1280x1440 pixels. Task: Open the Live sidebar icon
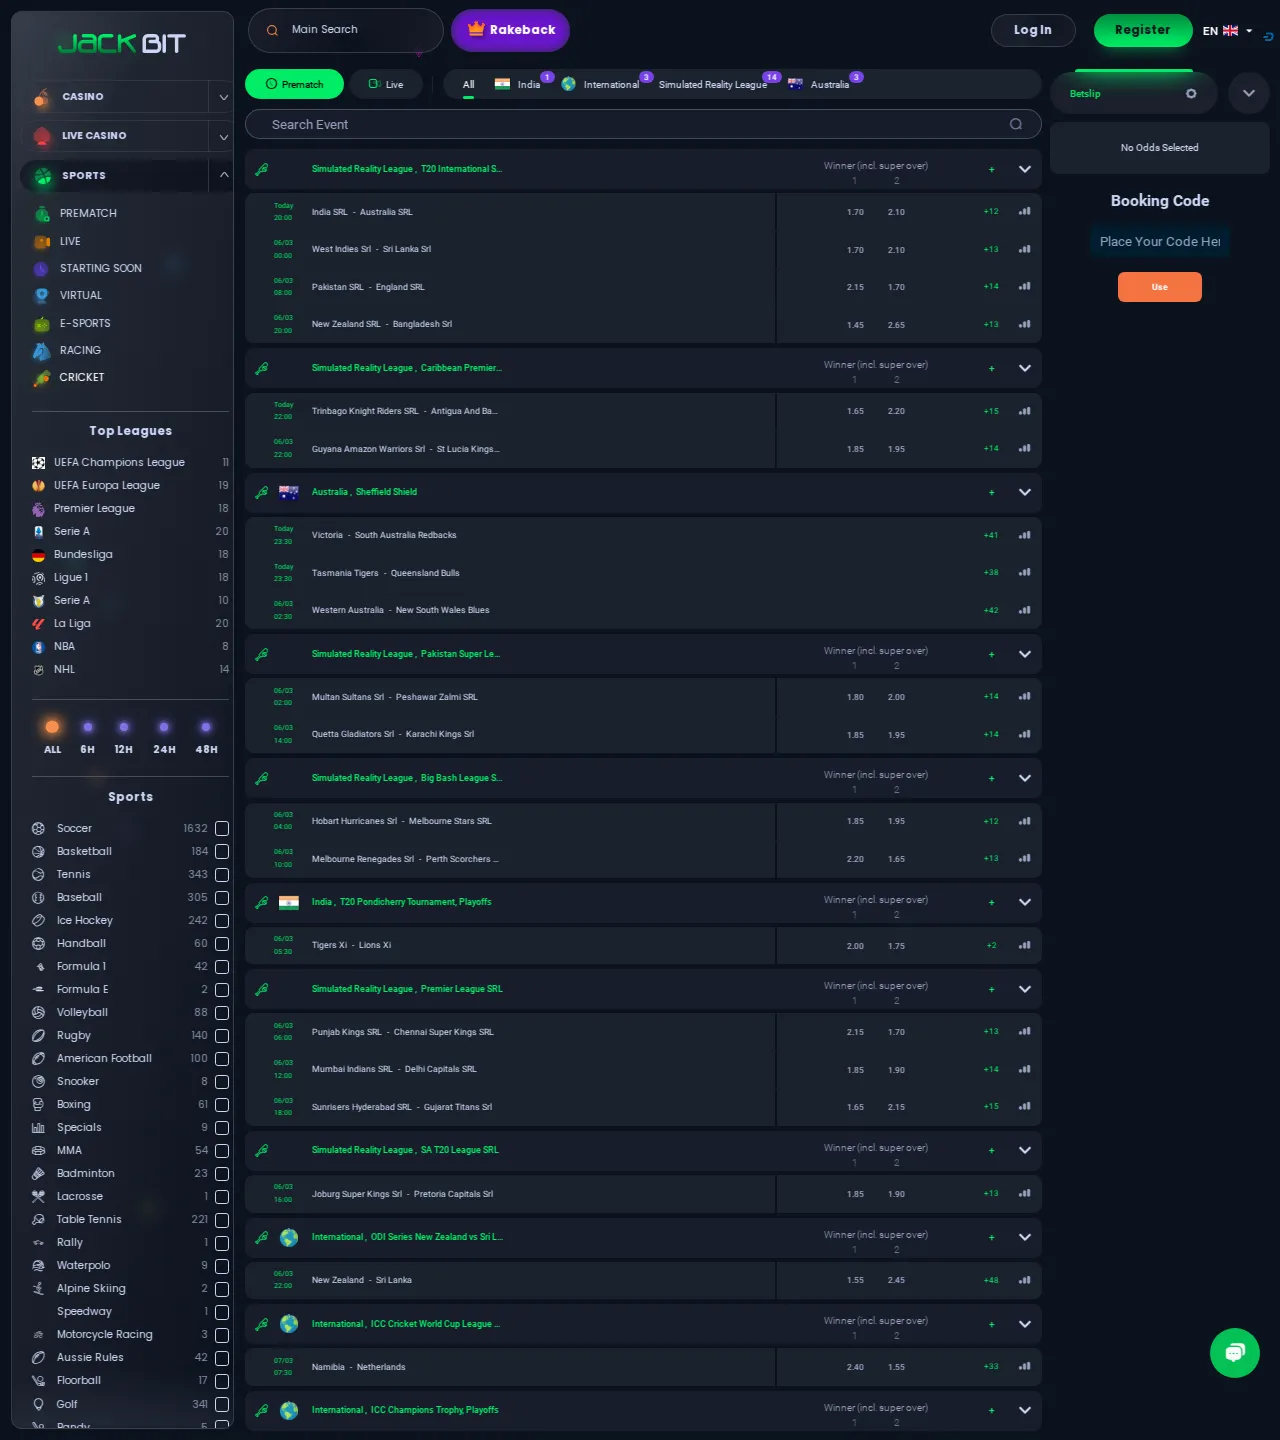(42, 241)
